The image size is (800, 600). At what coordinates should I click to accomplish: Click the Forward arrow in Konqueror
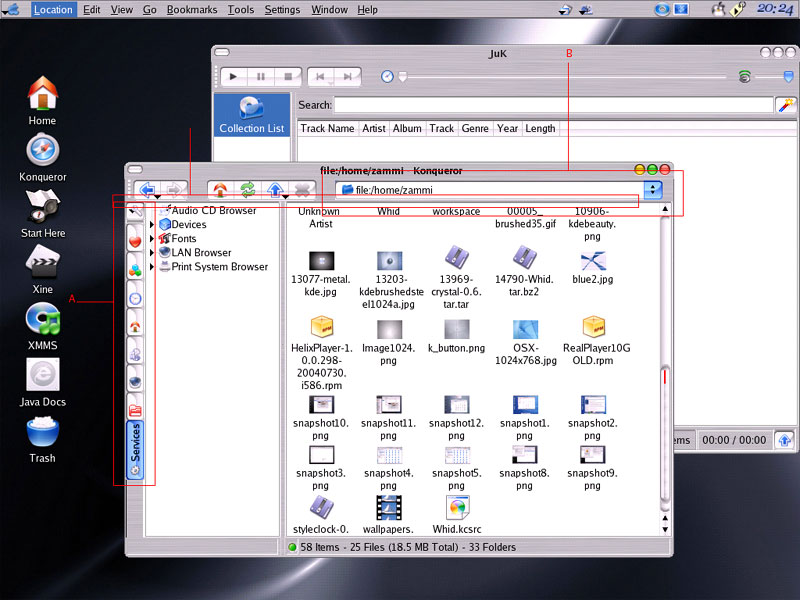click(x=174, y=190)
